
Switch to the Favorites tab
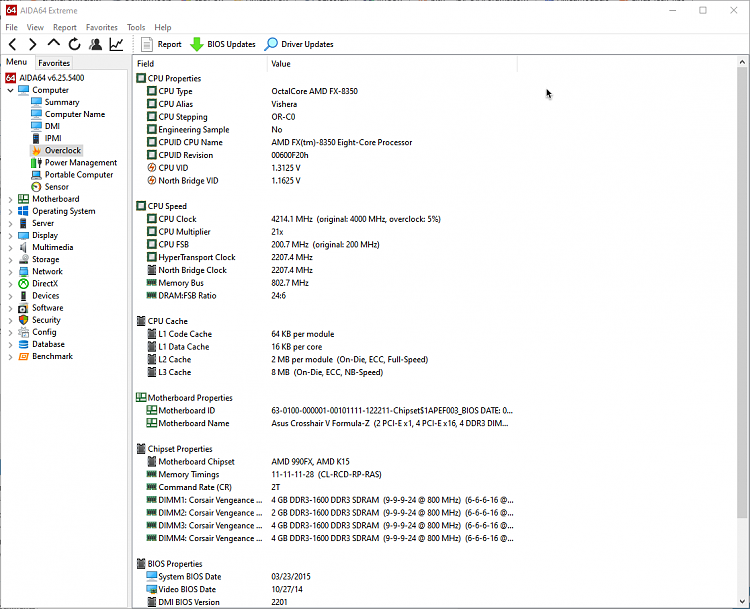[x=54, y=63]
